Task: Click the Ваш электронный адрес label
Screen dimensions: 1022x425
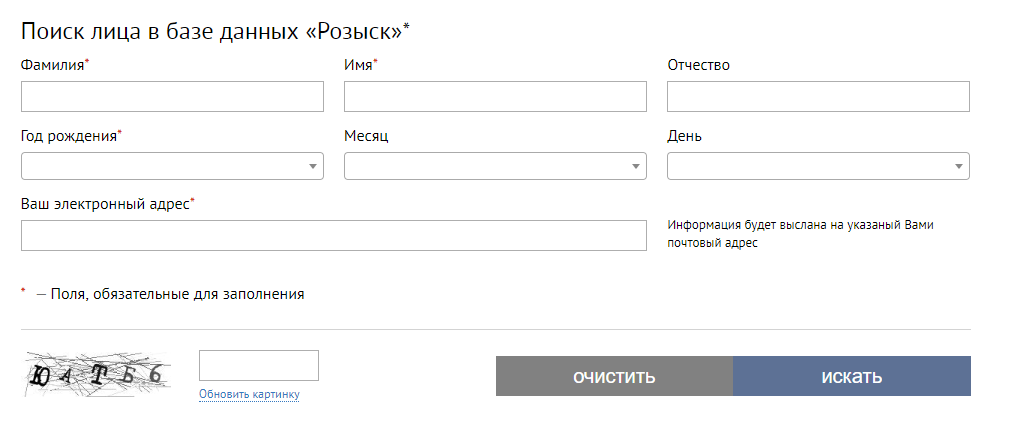Action: click(105, 204)
